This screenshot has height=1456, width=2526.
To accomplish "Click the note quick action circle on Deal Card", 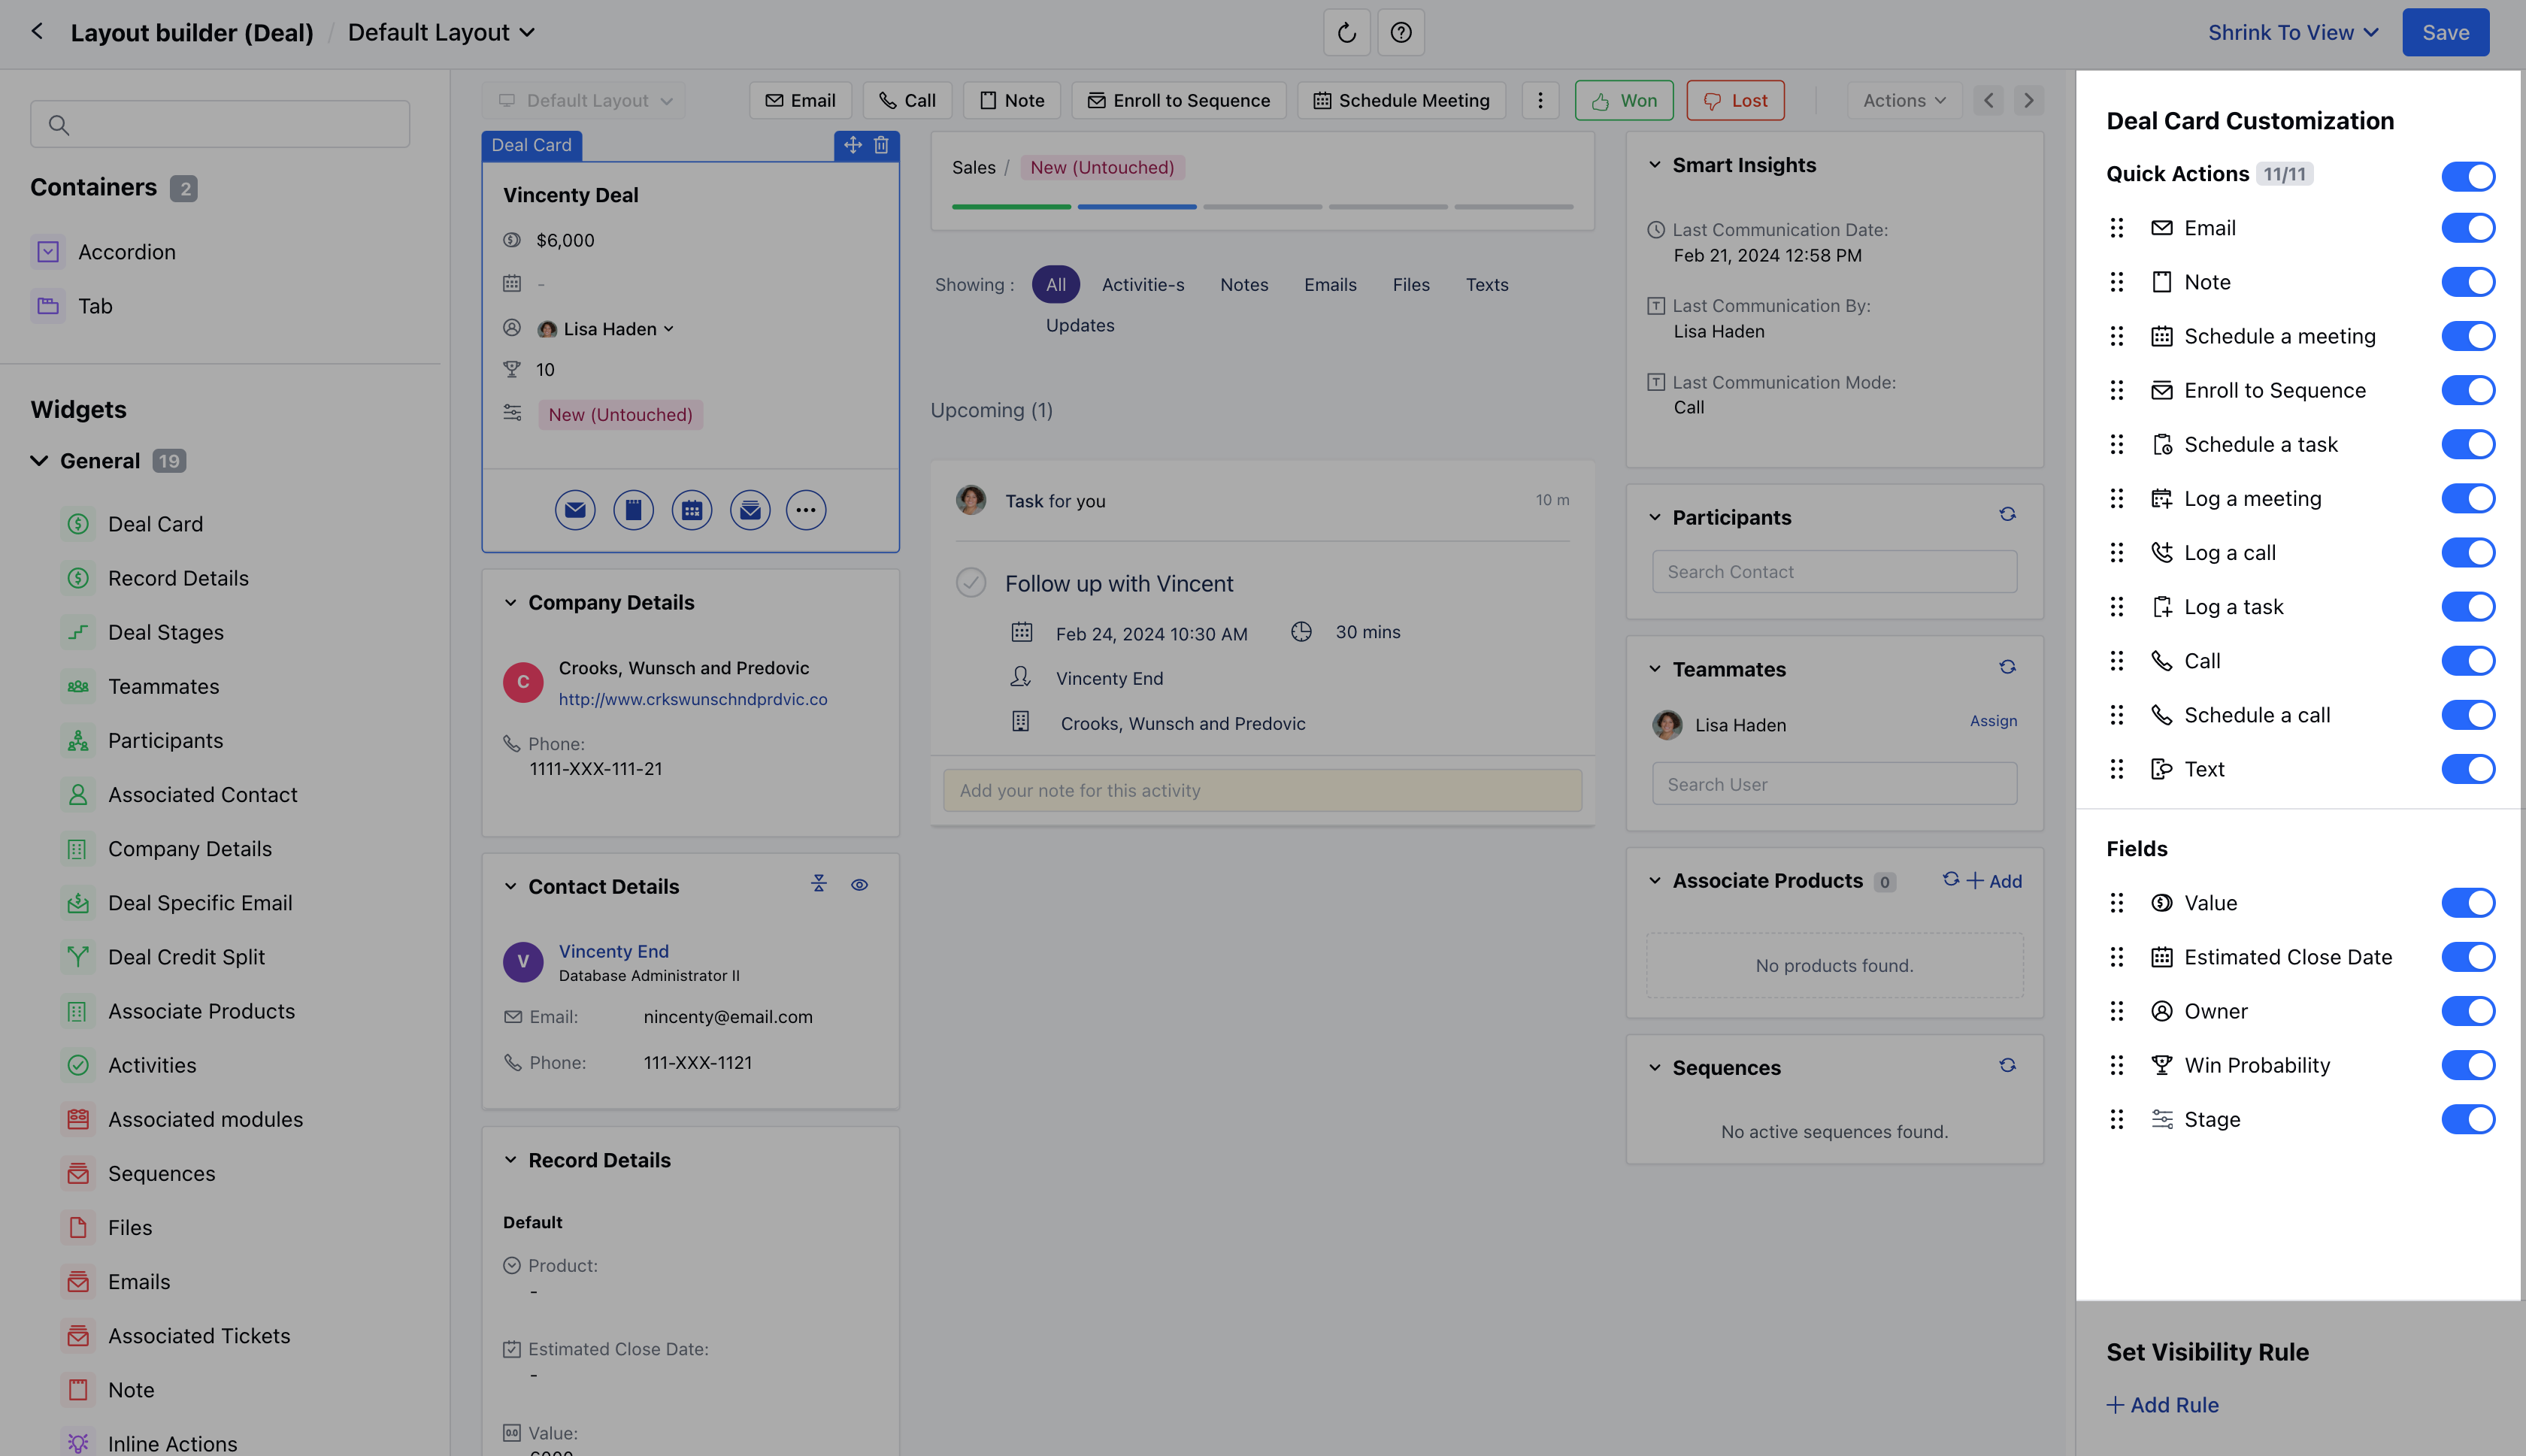I will pos(633,510).
